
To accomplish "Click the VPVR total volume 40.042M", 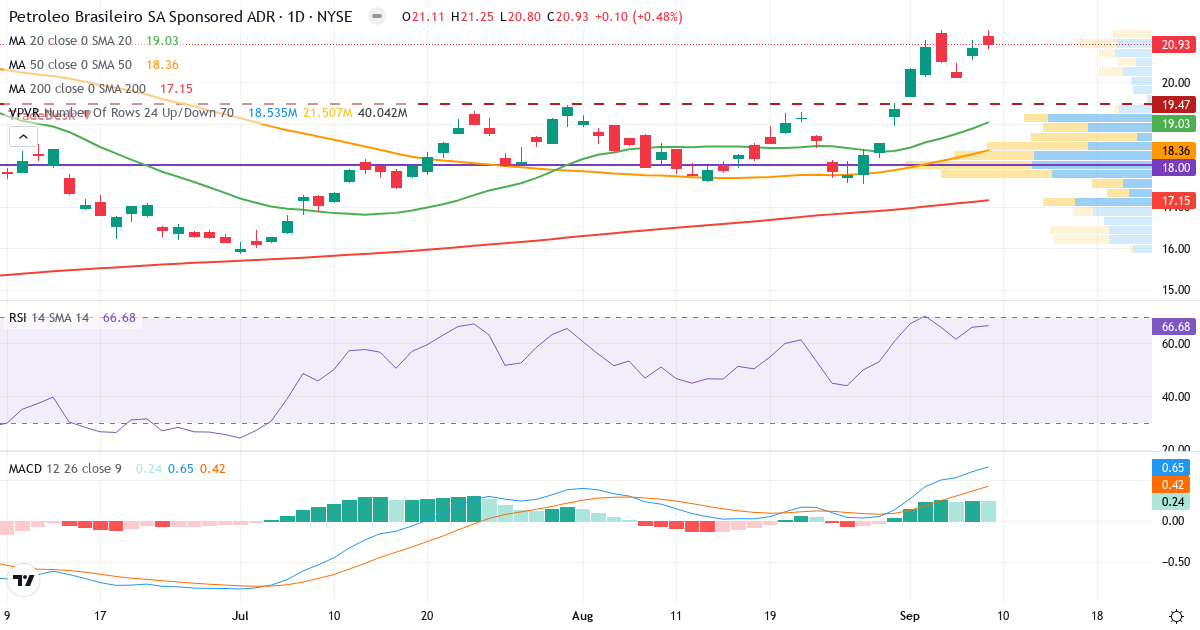I will pos(383,113).
